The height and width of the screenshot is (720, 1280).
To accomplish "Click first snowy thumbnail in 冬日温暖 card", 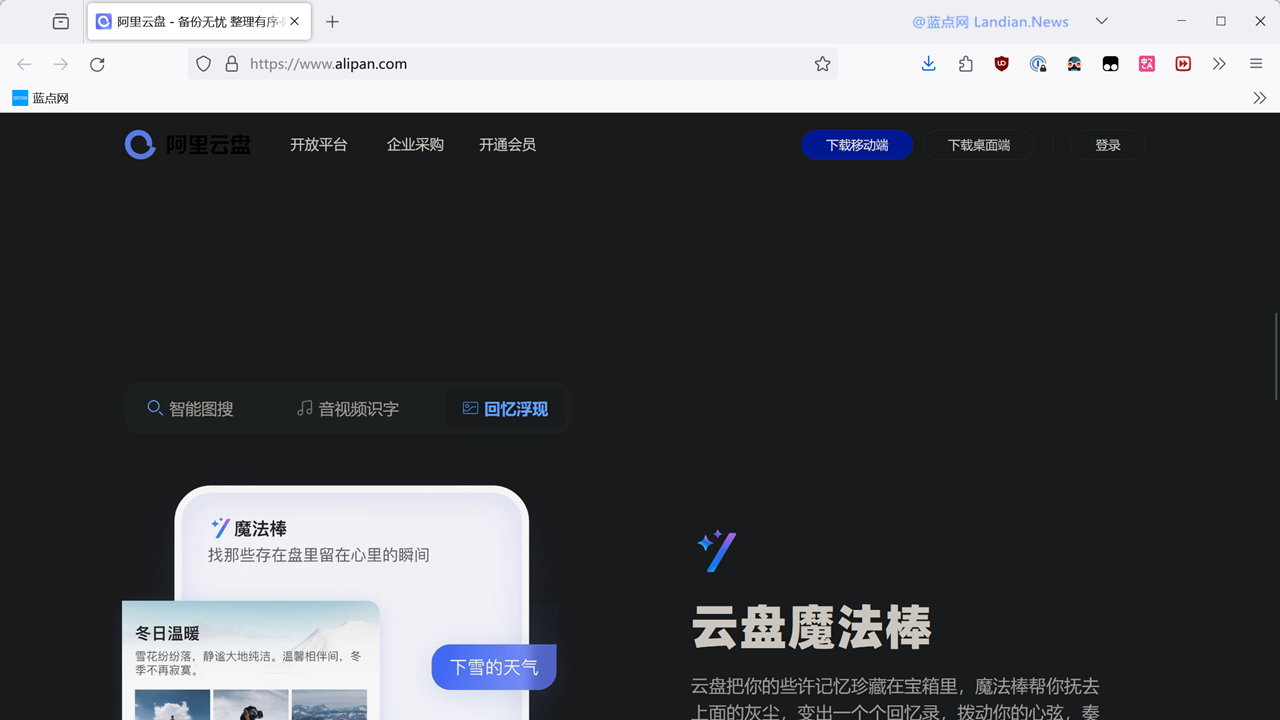I will tap(172, 704).
